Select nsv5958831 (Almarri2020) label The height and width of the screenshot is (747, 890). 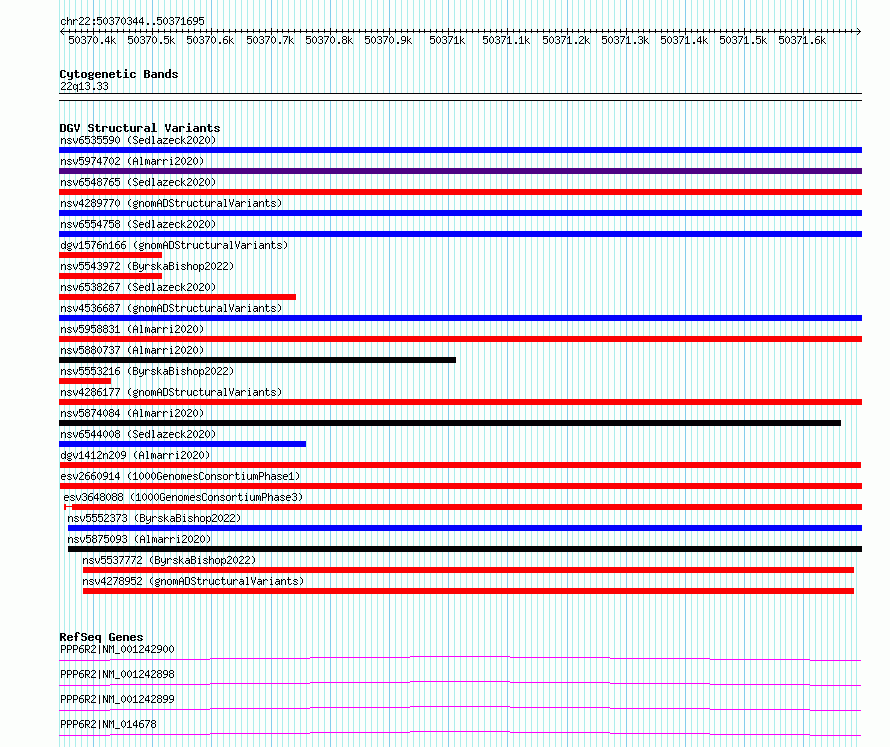[132, 329]
